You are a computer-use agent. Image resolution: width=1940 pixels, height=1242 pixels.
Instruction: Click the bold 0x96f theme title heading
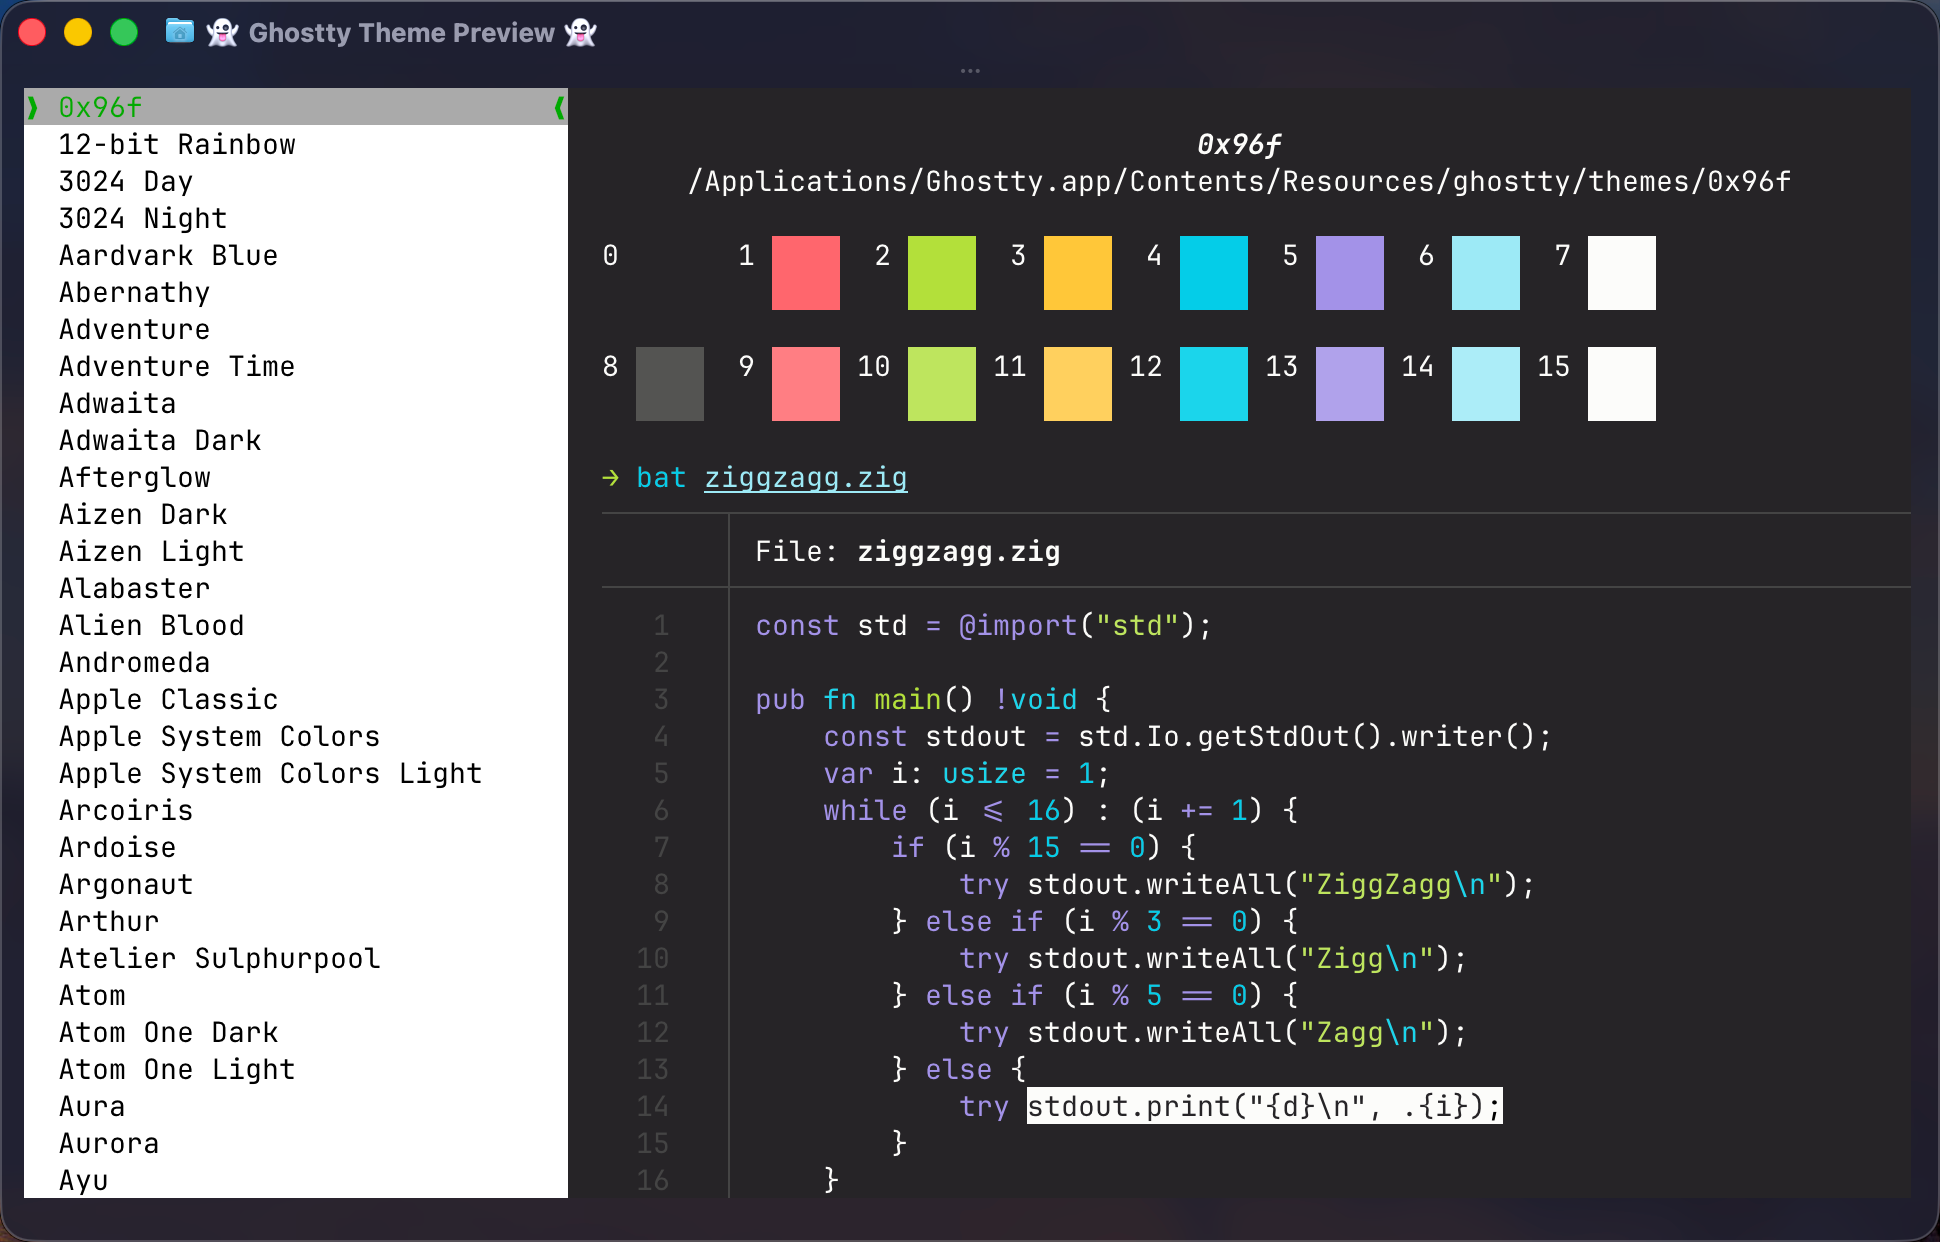(x=1239, y=145)
